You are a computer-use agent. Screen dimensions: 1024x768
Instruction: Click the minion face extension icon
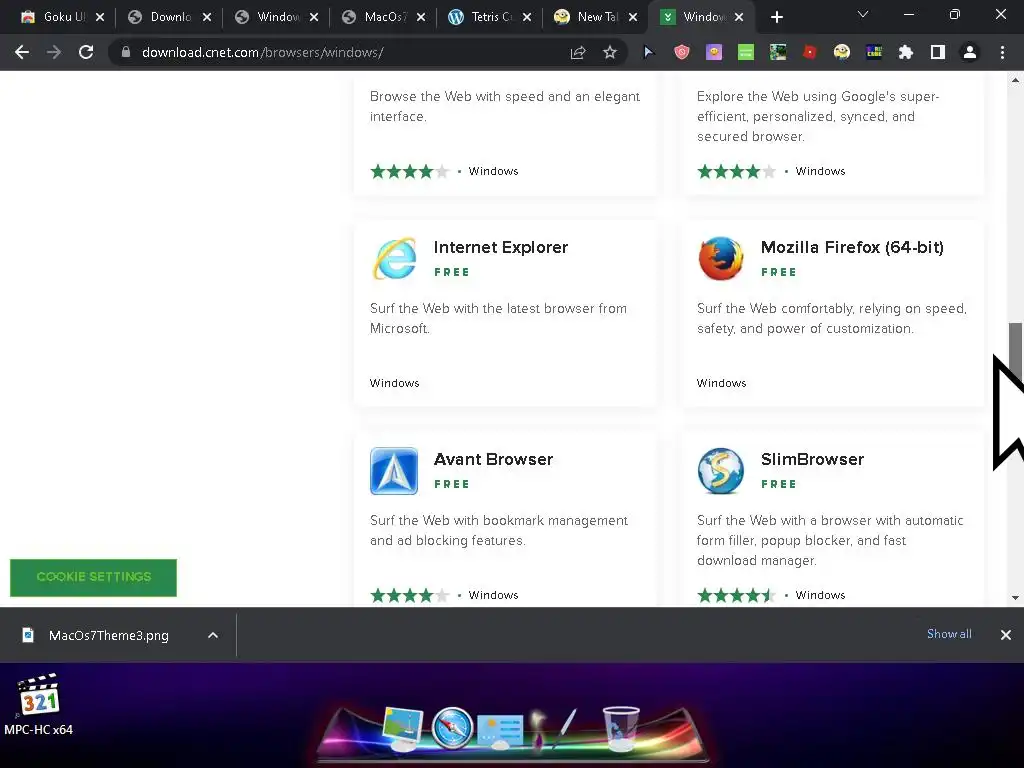tap(842, 52)
